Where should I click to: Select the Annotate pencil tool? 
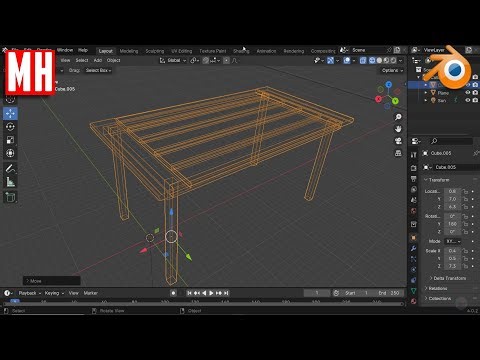(x=10, y=169)
